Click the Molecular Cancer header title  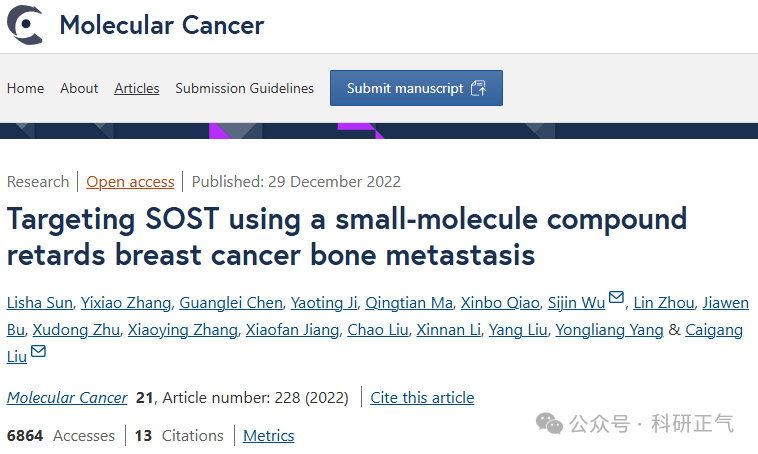(x=161, y=25)
